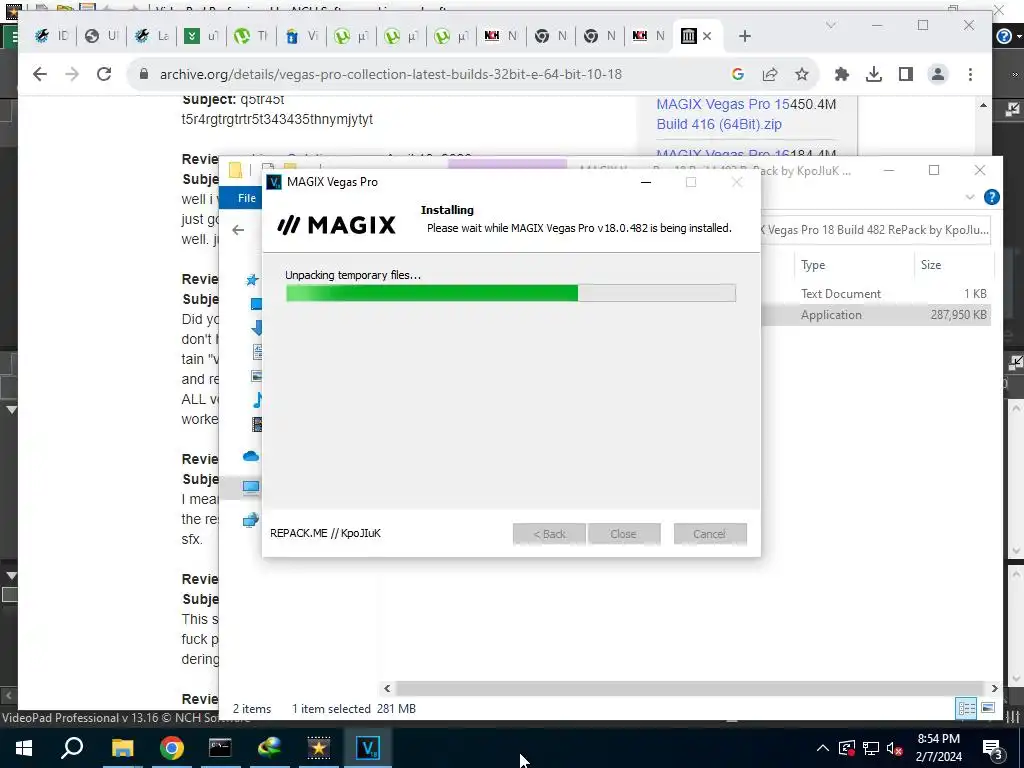Select This PC icon in Explorer sidebar
1024x768 pixels.
[251, 487]
